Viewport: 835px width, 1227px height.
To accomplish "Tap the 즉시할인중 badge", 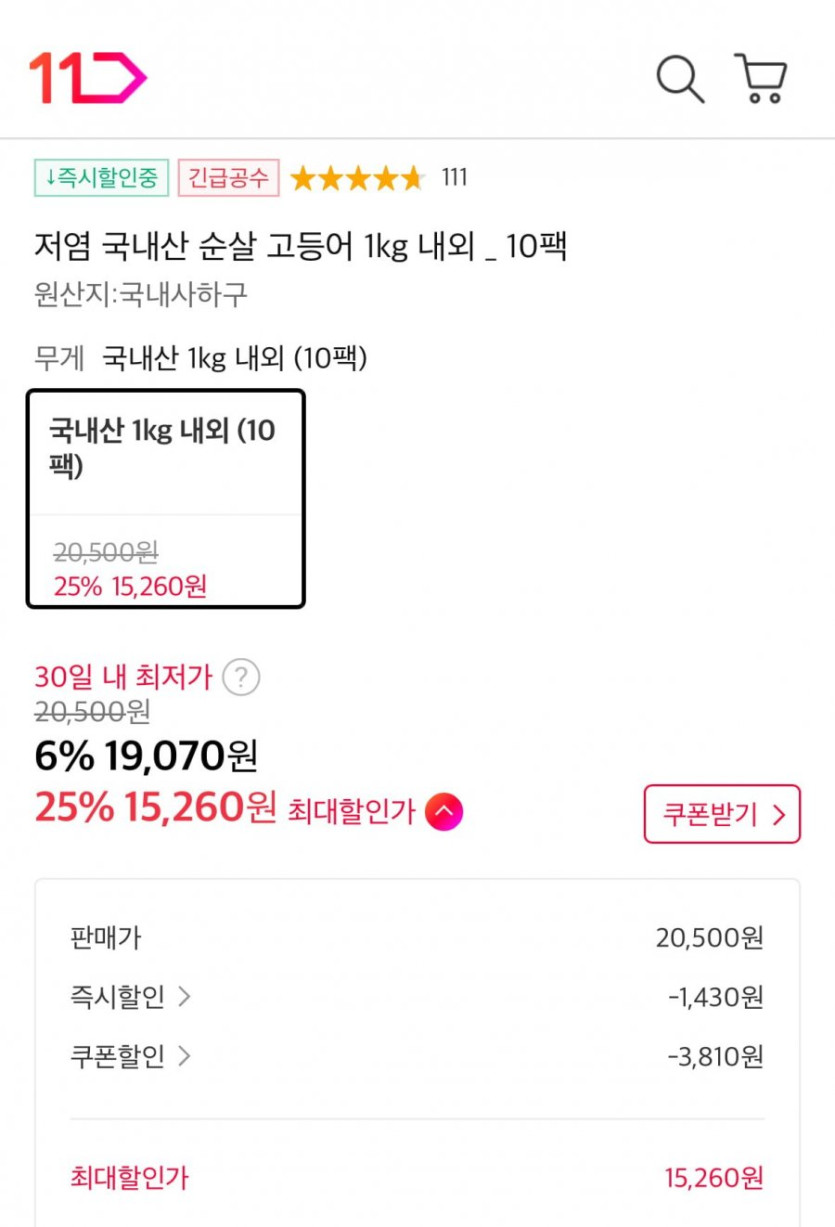I will pyautogui.click(x=101, y=178).
